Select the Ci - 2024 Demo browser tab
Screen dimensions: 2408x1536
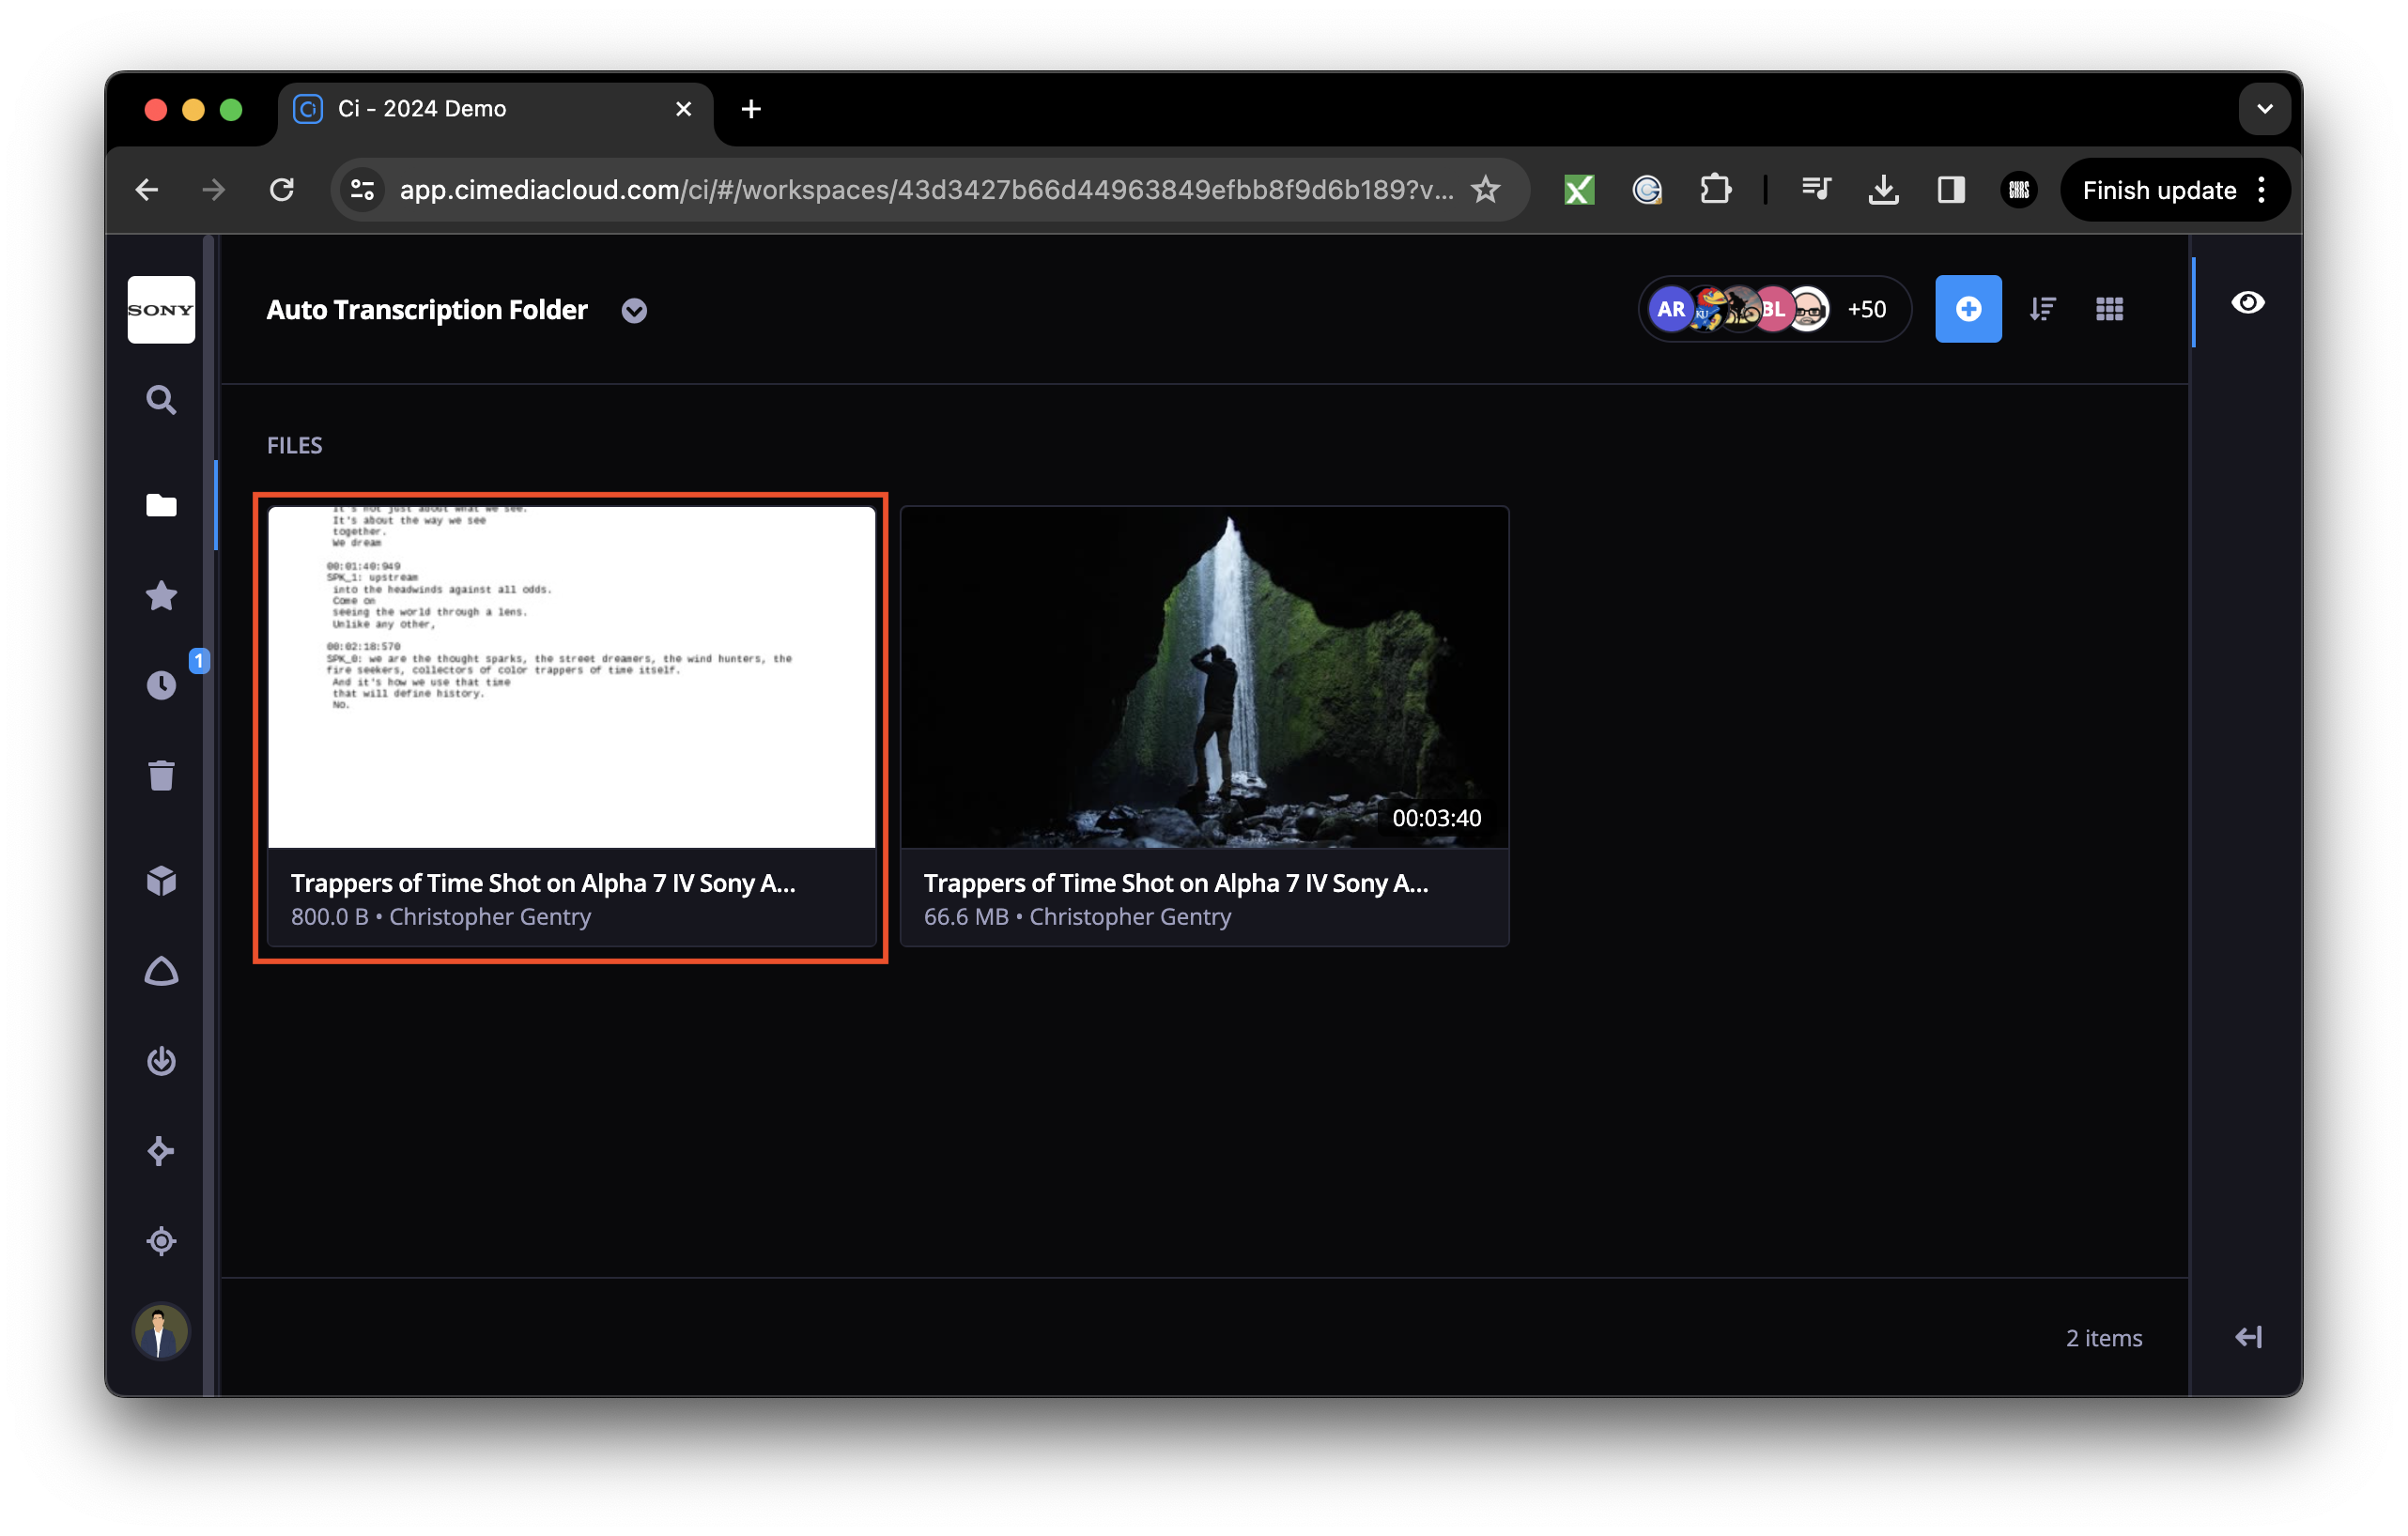click(450, 109)
